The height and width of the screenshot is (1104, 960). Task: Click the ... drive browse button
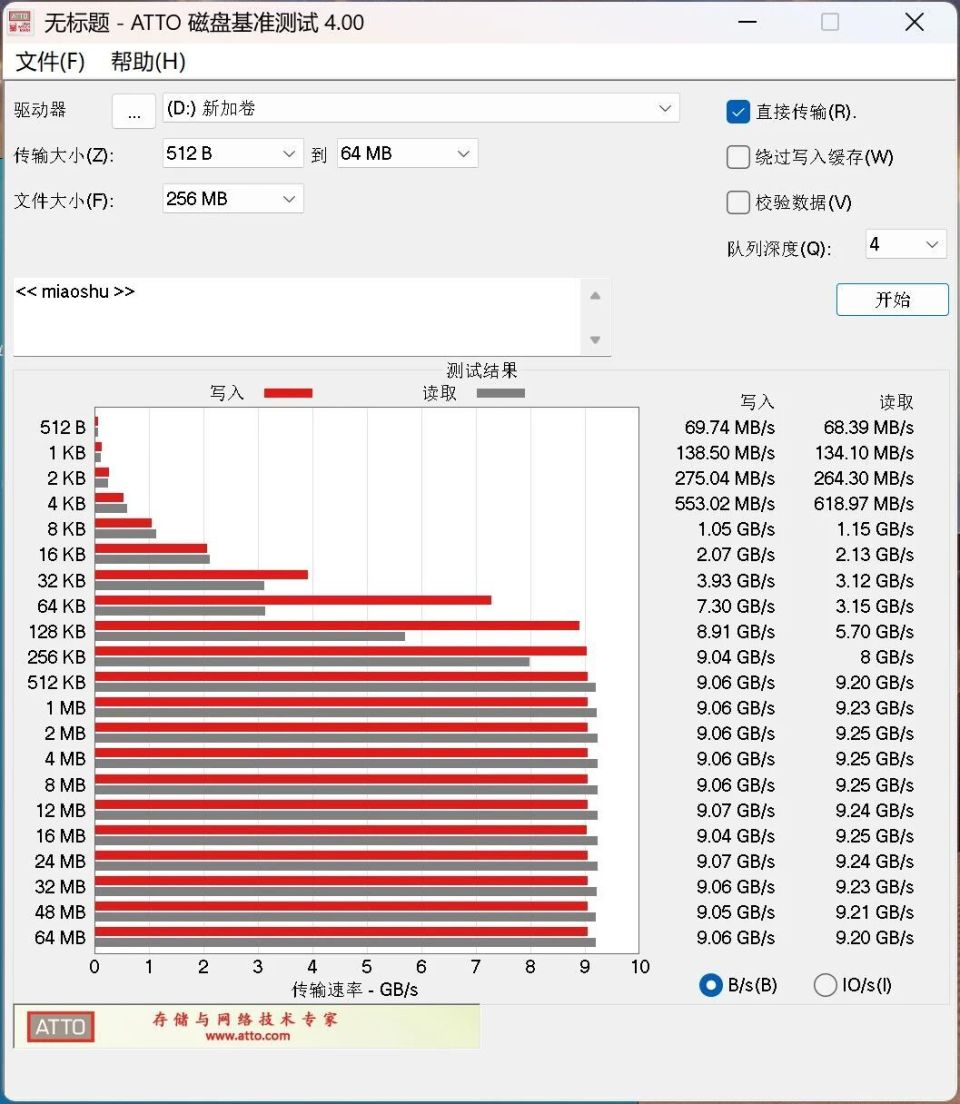tap(133, 111)
